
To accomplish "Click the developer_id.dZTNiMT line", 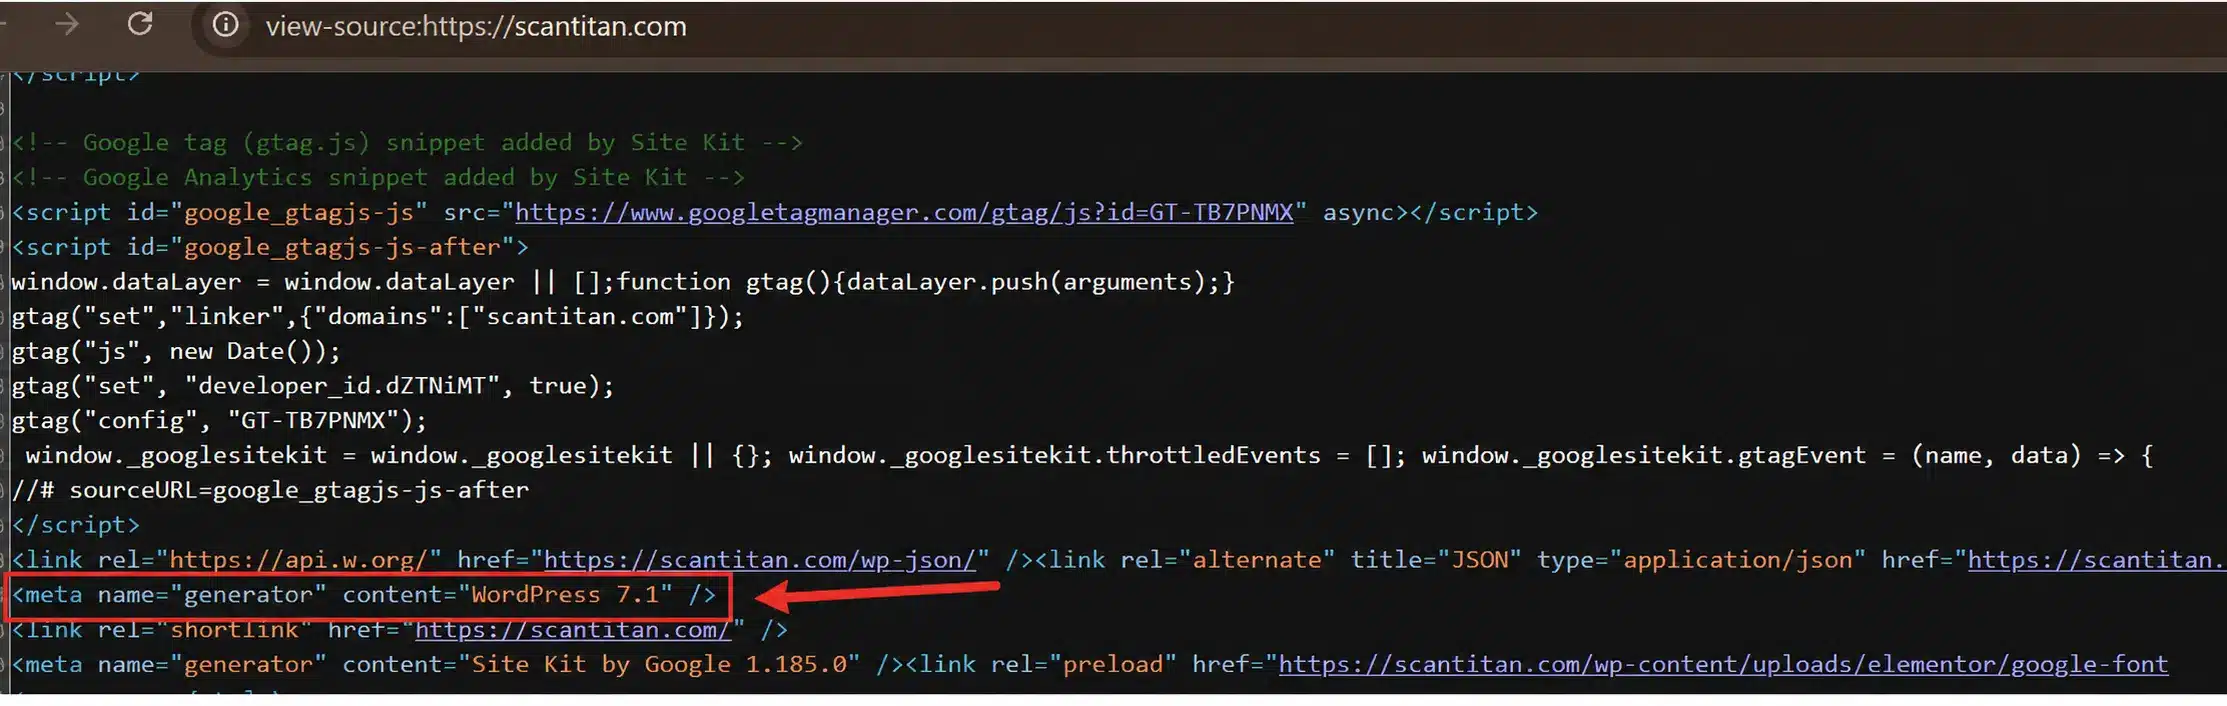I will (x=313, y=386).
